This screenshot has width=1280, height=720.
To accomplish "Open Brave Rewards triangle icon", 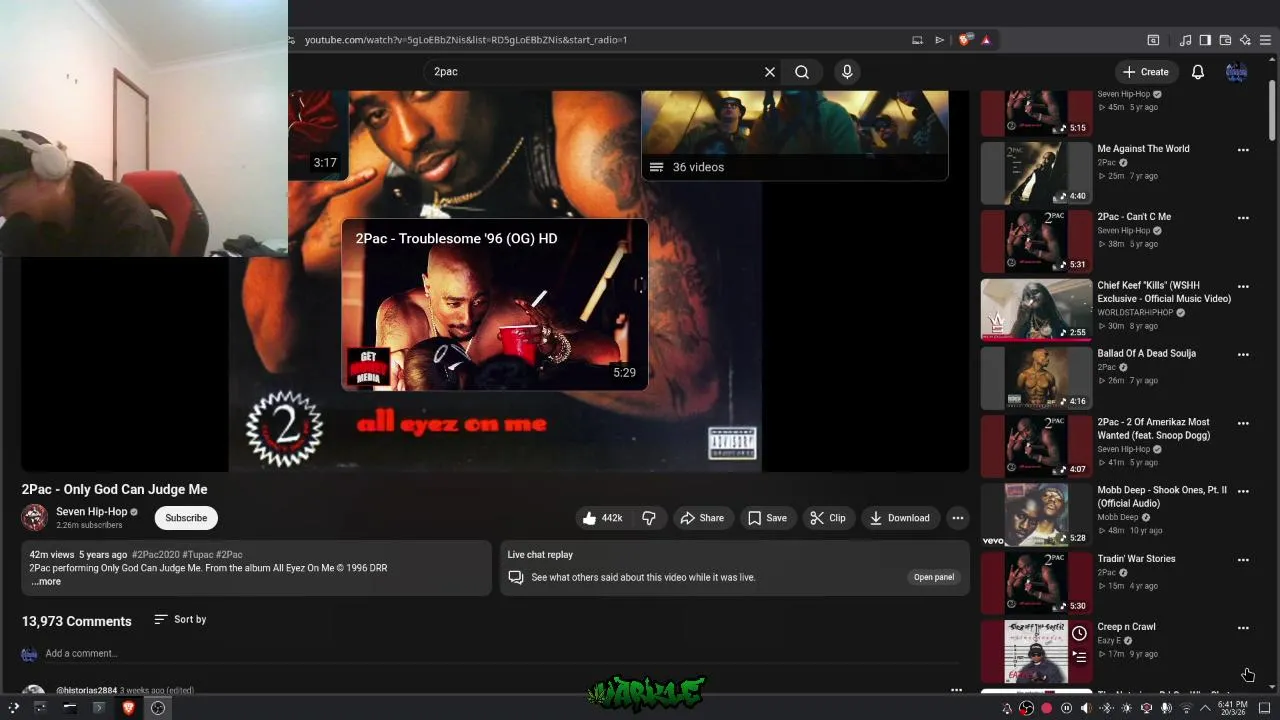I will coord(986,40).
